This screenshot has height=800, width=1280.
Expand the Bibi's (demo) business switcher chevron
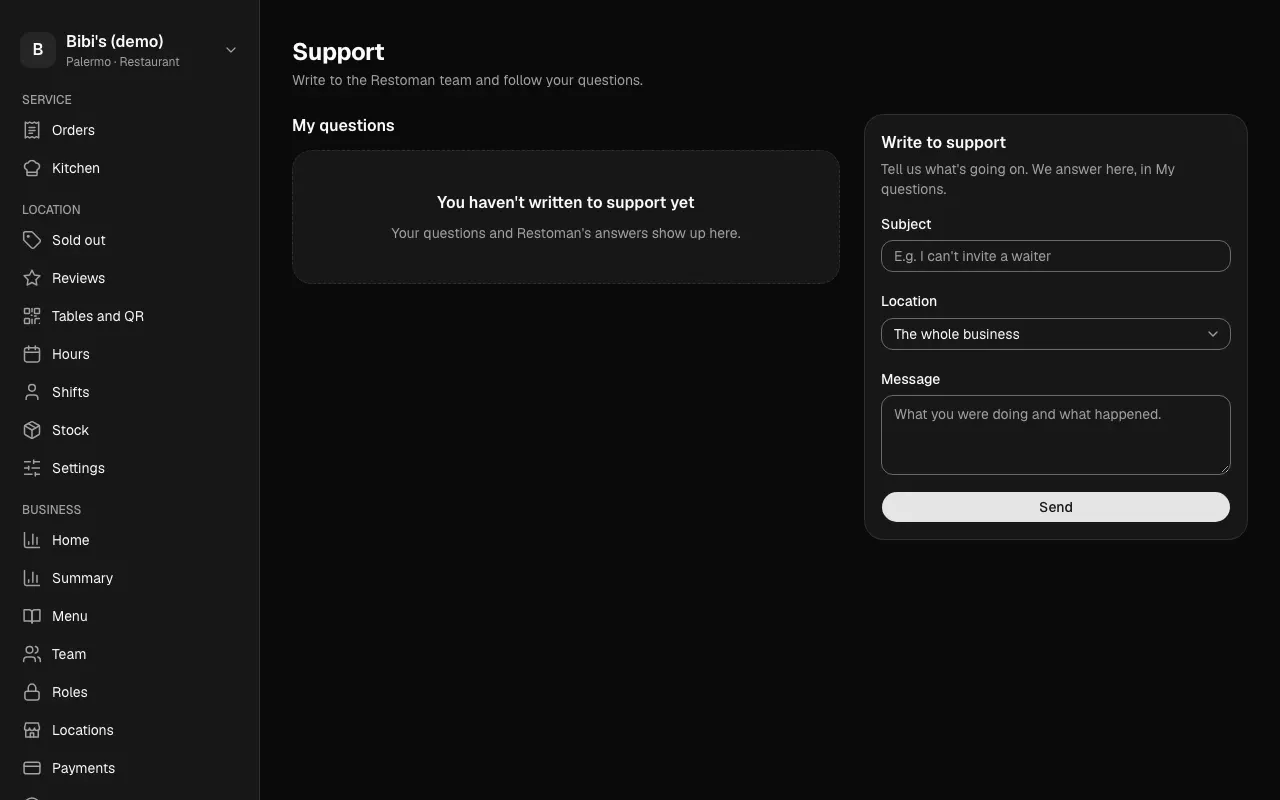(x=231, y=49)
